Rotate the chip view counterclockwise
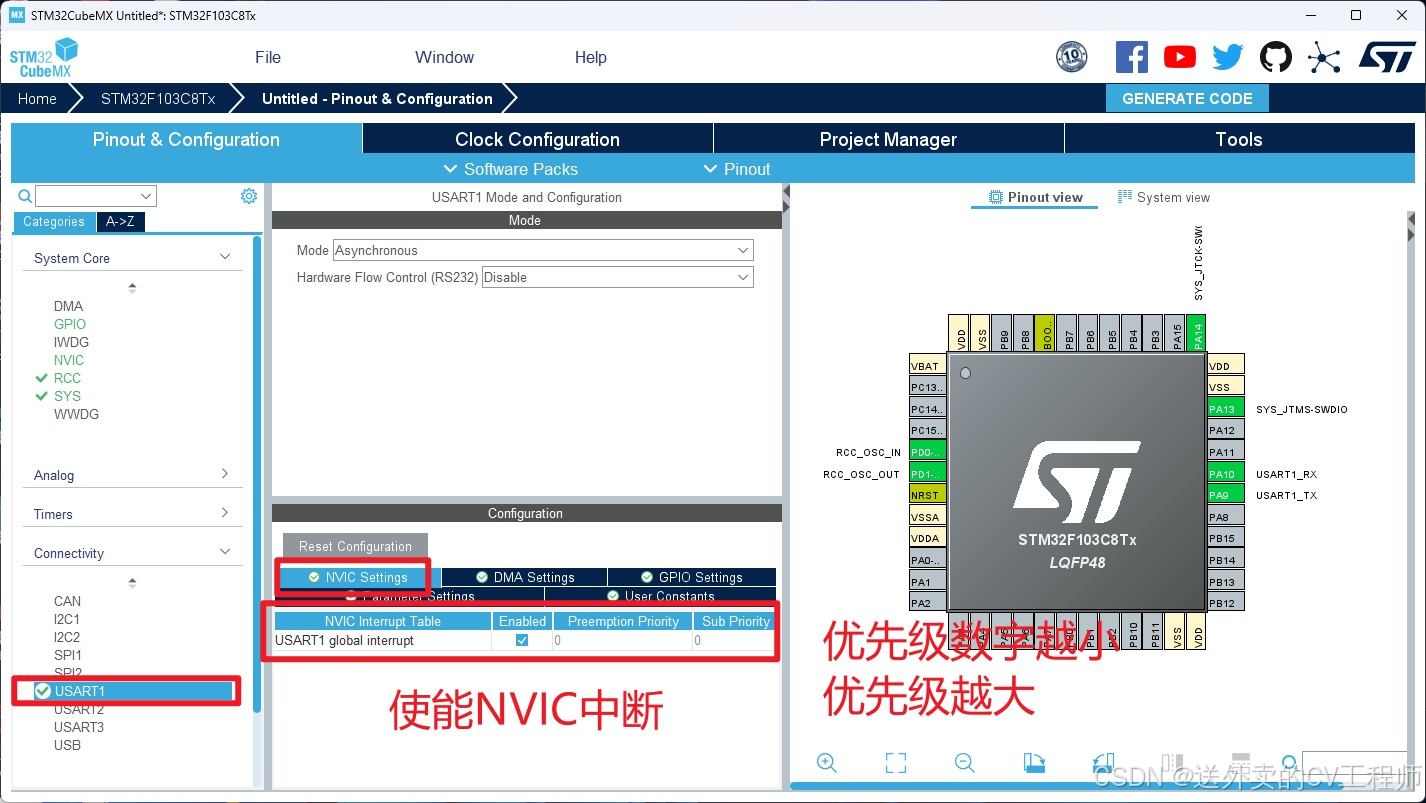The height and width of the screenshot is (803, 1426). 1102,763
